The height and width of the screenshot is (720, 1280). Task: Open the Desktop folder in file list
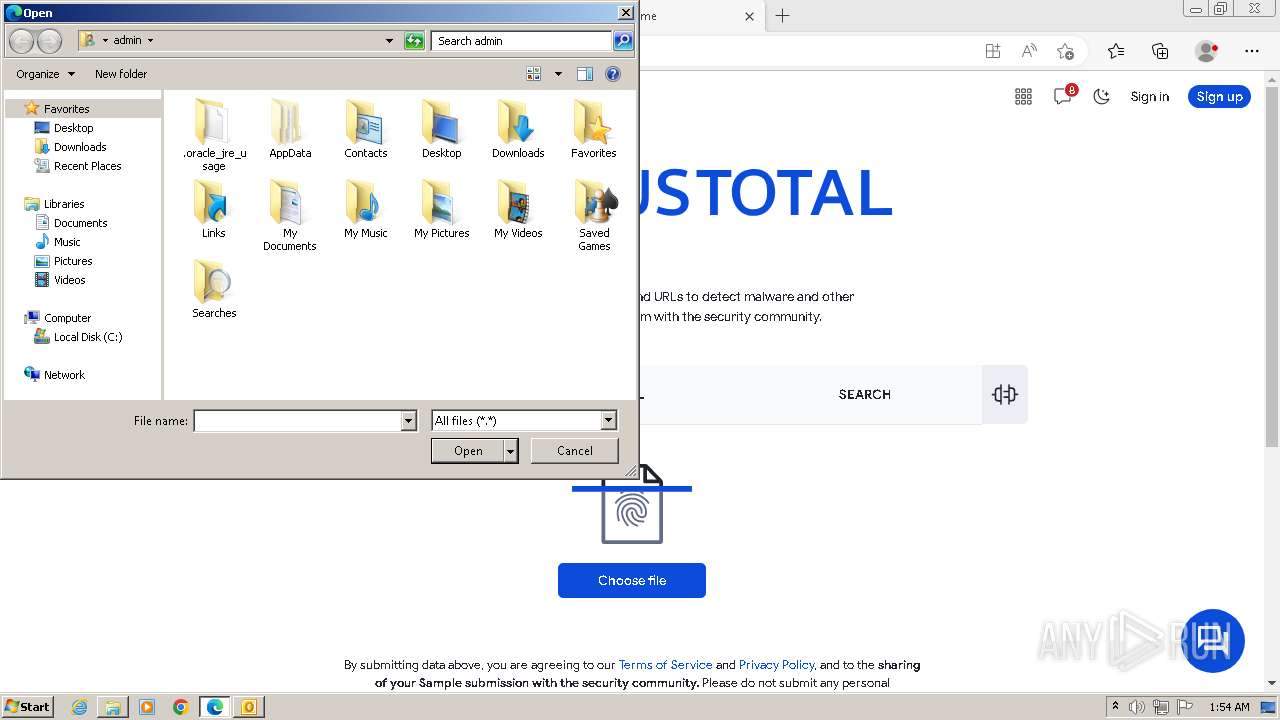pos(441,129)
